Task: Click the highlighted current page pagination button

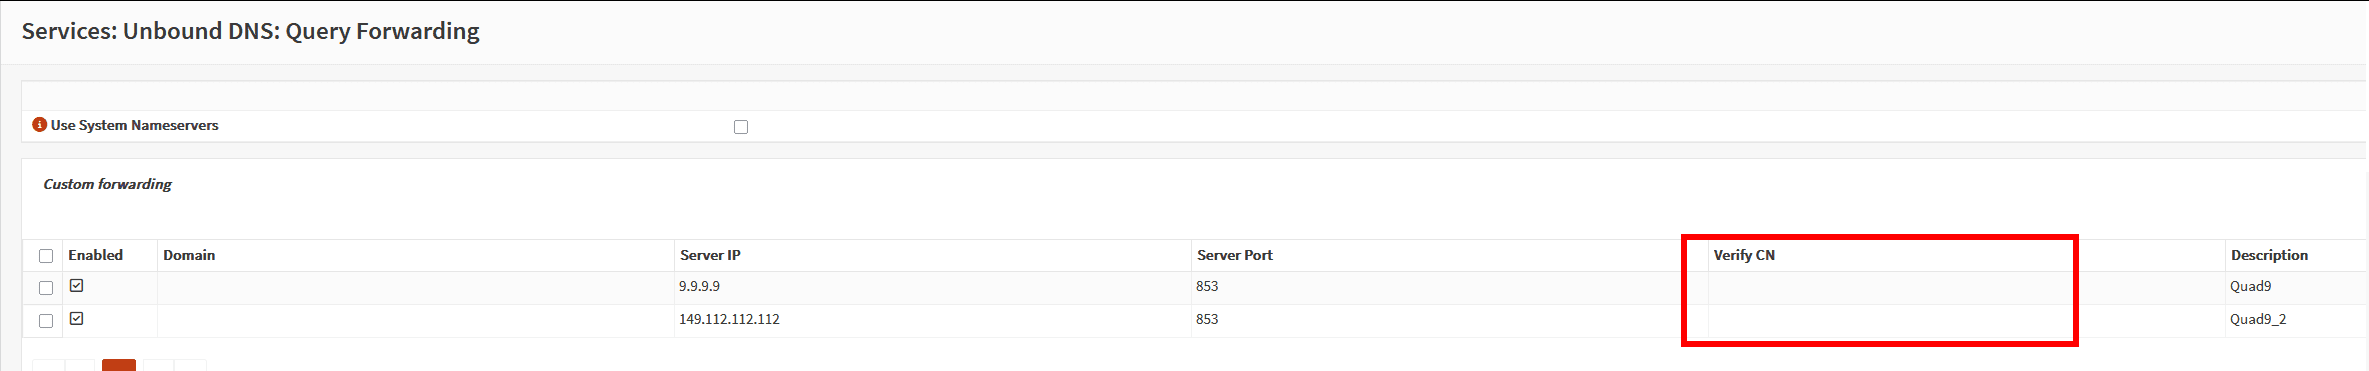Action: click(x=119, y=365)
